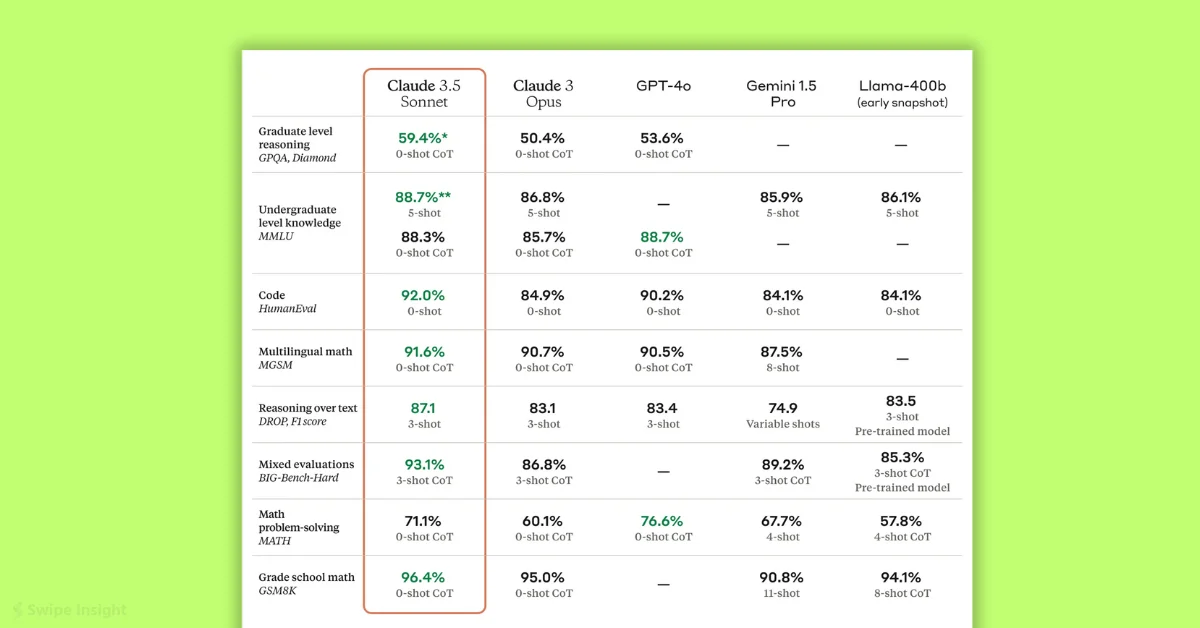This screenshot has height=628, width=1200.
Task: Select the Reasoning over text DROP label
Action: coord(307,415)
